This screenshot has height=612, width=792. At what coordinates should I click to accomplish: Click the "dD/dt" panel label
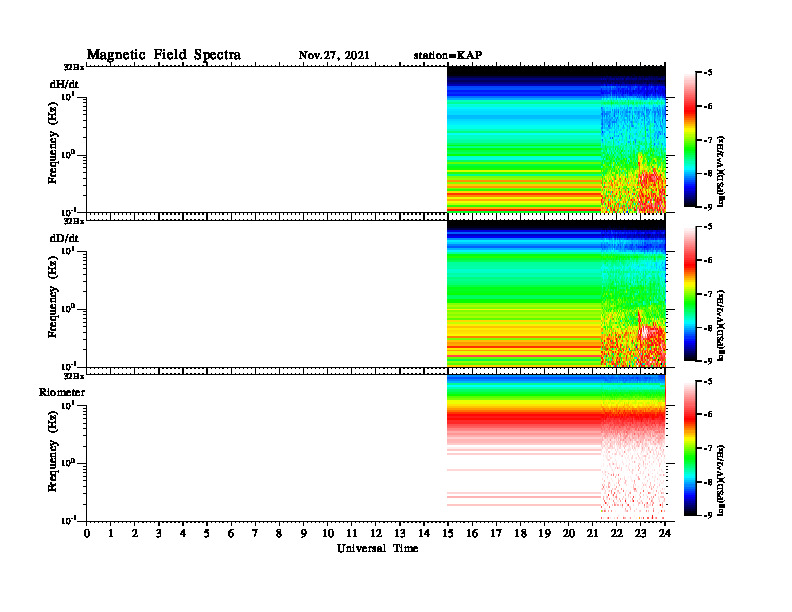64,238
